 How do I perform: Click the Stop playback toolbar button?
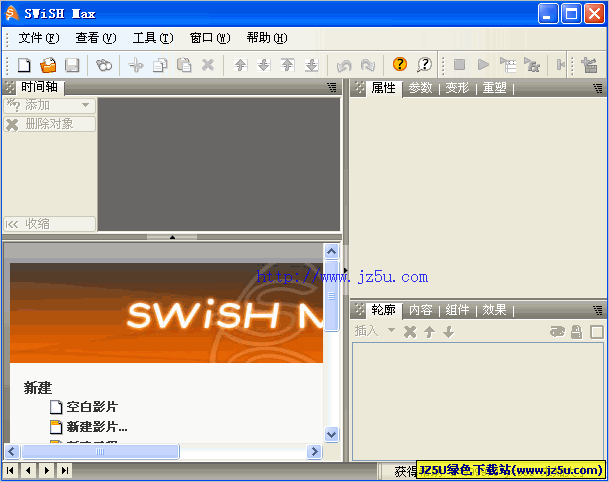[x=459, y=64]
